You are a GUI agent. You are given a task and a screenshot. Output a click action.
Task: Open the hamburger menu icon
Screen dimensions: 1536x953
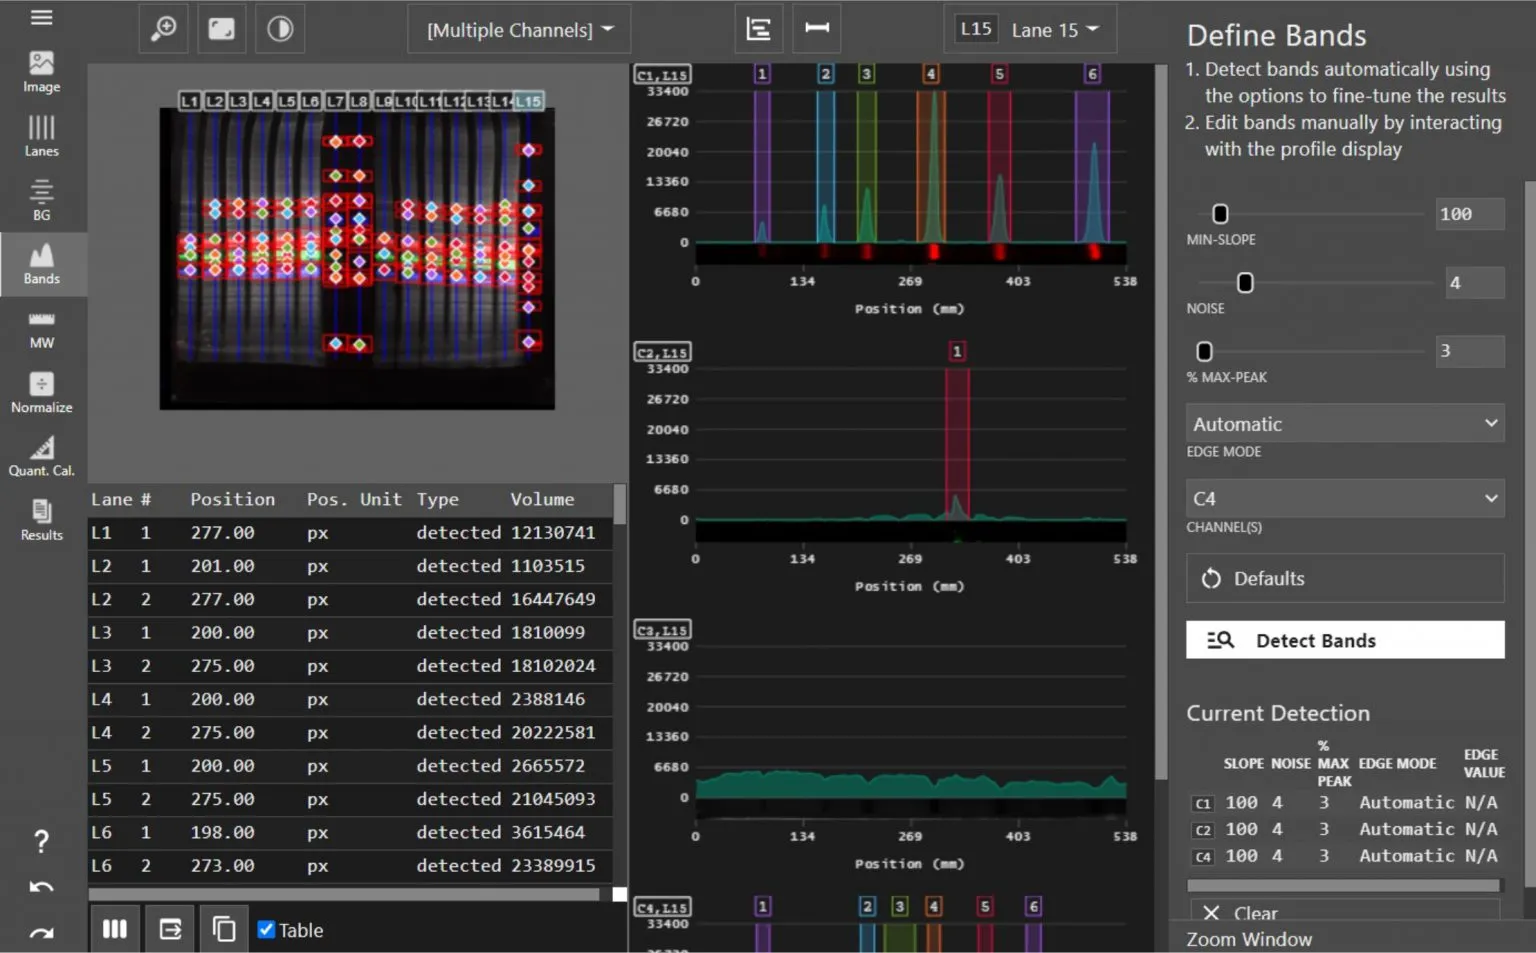click(x=41, y=18)
